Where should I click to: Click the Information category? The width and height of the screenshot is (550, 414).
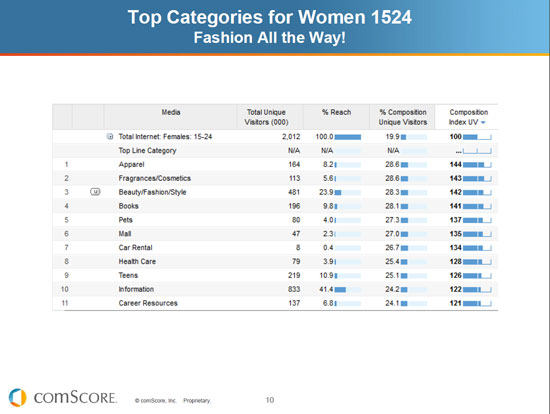[136, 289]
